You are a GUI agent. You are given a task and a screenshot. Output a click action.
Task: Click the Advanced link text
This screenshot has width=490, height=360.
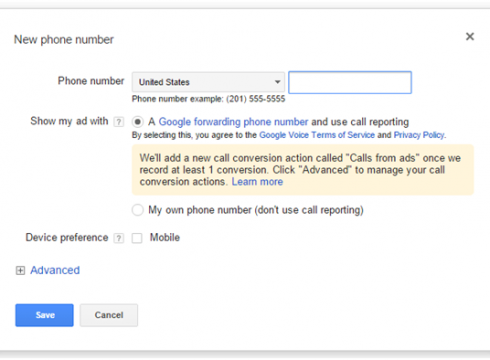click(55, 270)
